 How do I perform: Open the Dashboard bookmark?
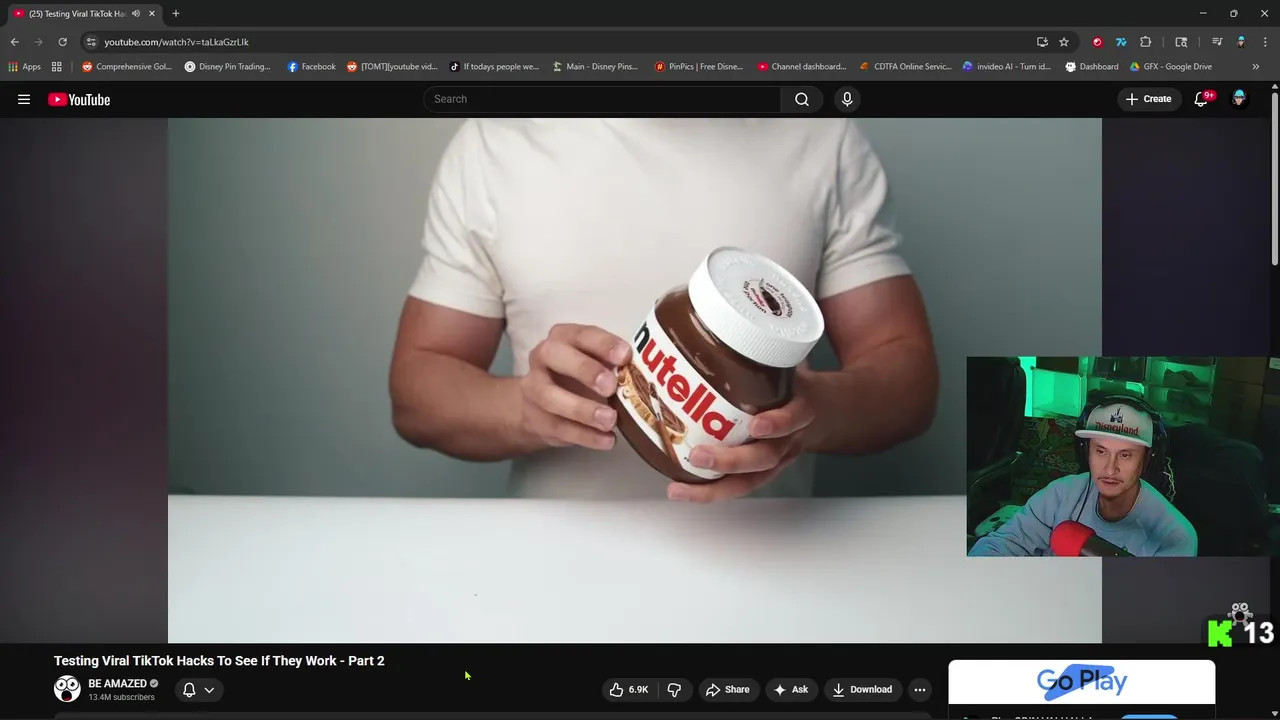(1092, 67)
